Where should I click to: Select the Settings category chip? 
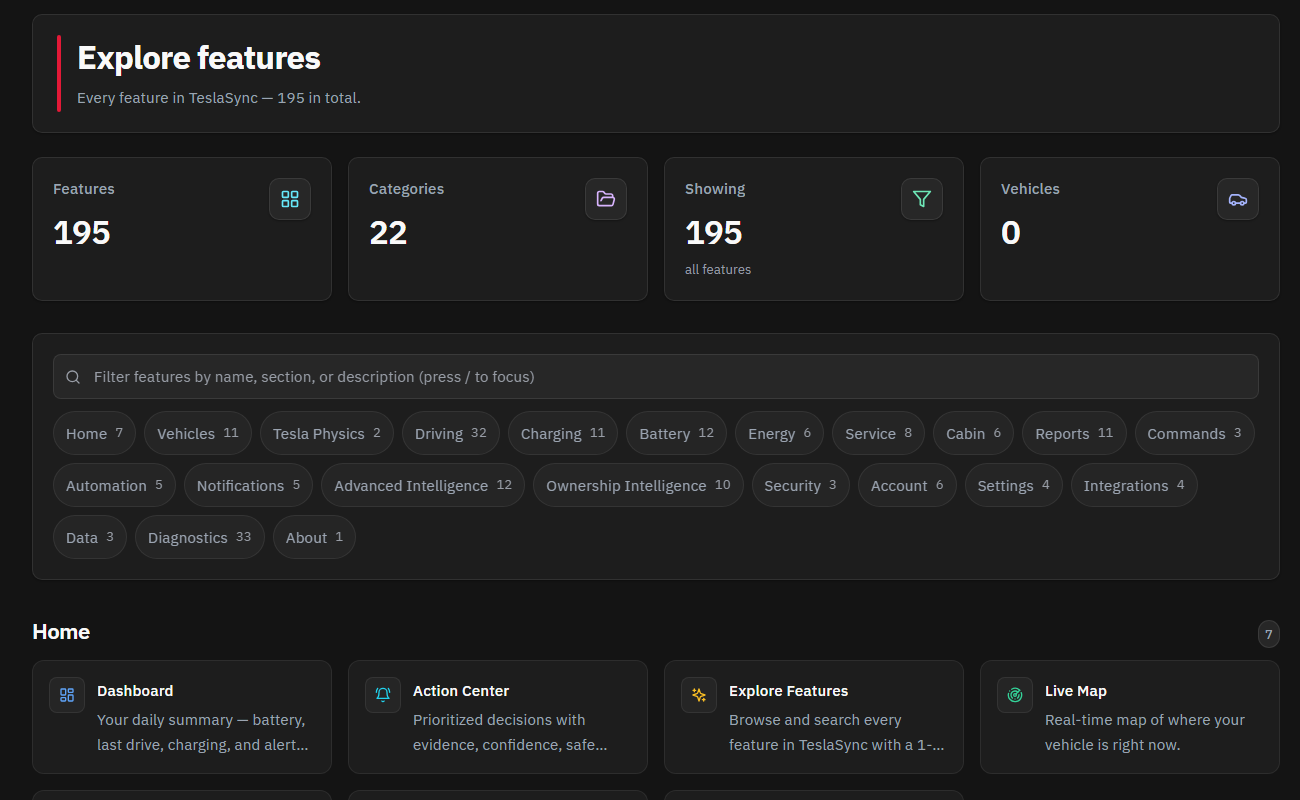[1014, 485]
